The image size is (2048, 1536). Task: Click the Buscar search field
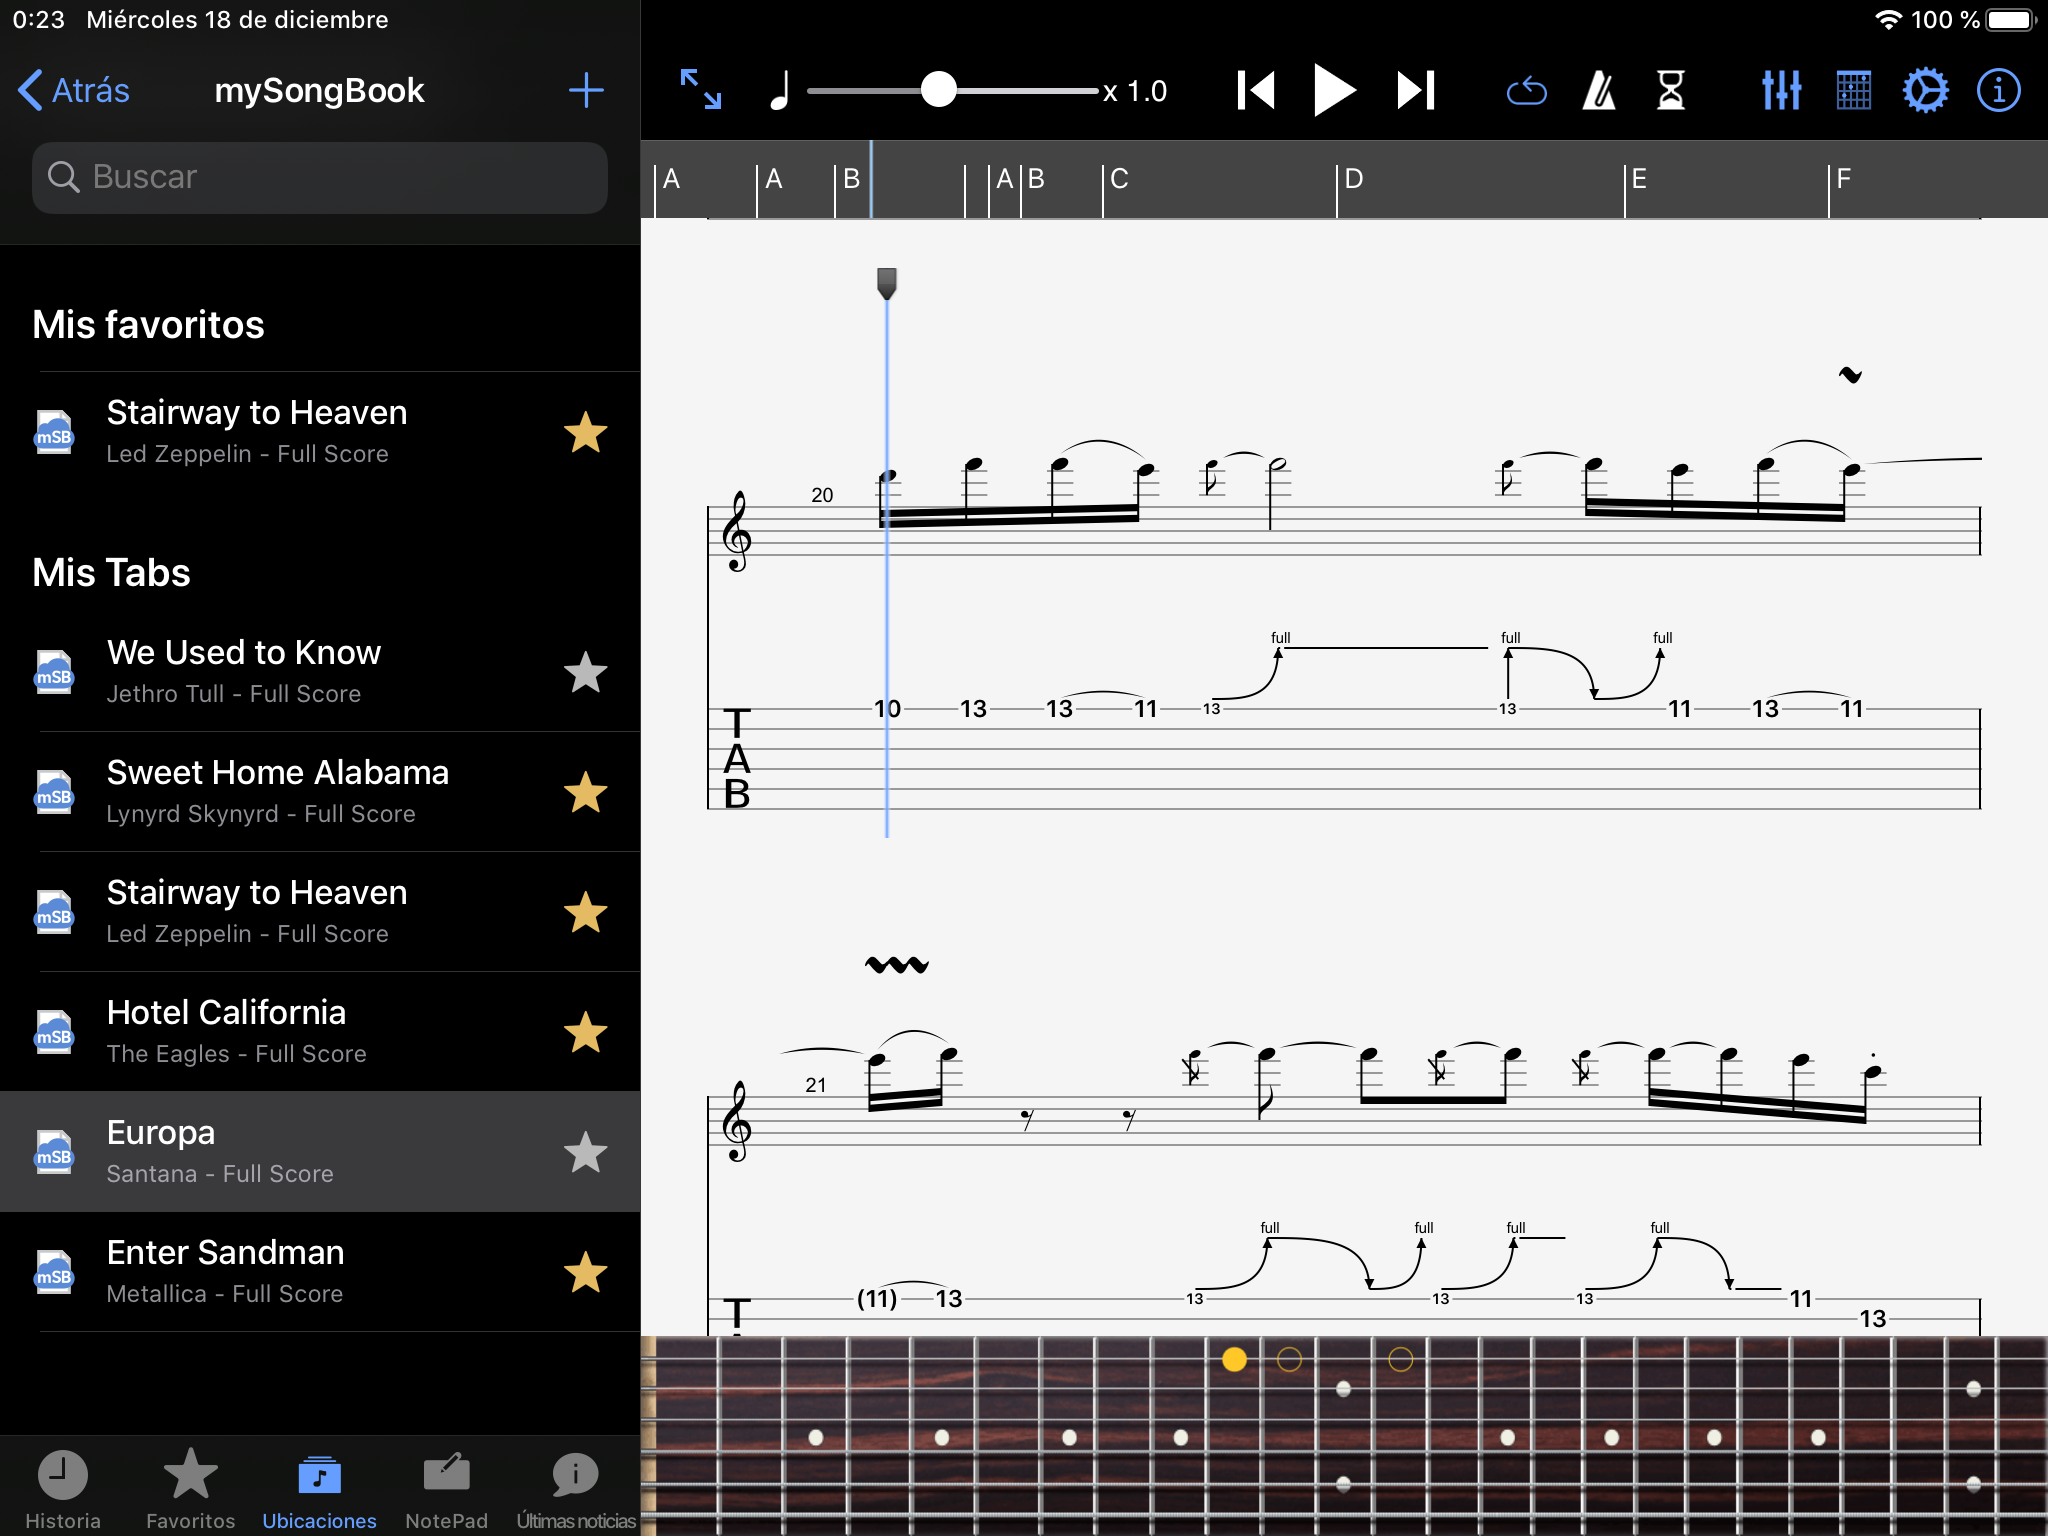coord(320,177)
